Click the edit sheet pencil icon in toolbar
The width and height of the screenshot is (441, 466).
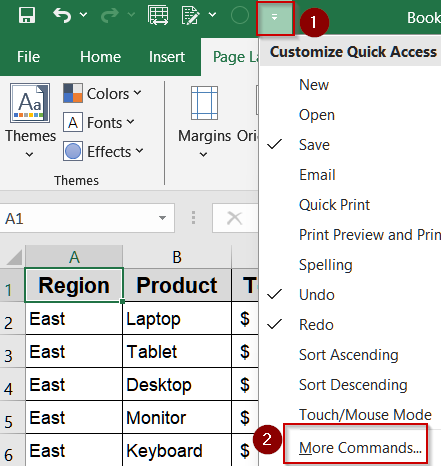(x=191, y=15)
